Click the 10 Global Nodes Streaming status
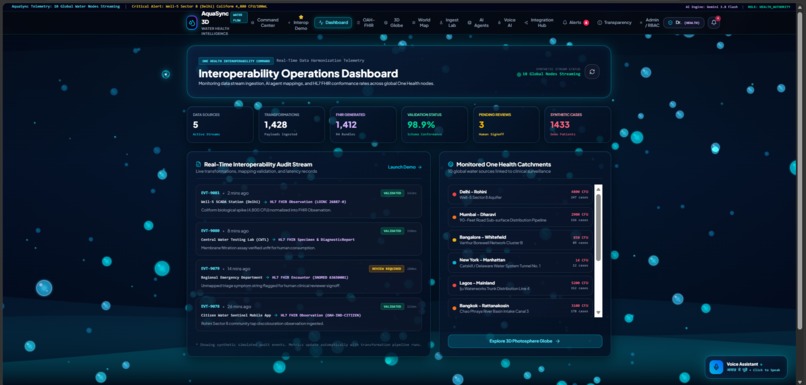The height and width of the screenshot is (385, 806). pos(548,74)
